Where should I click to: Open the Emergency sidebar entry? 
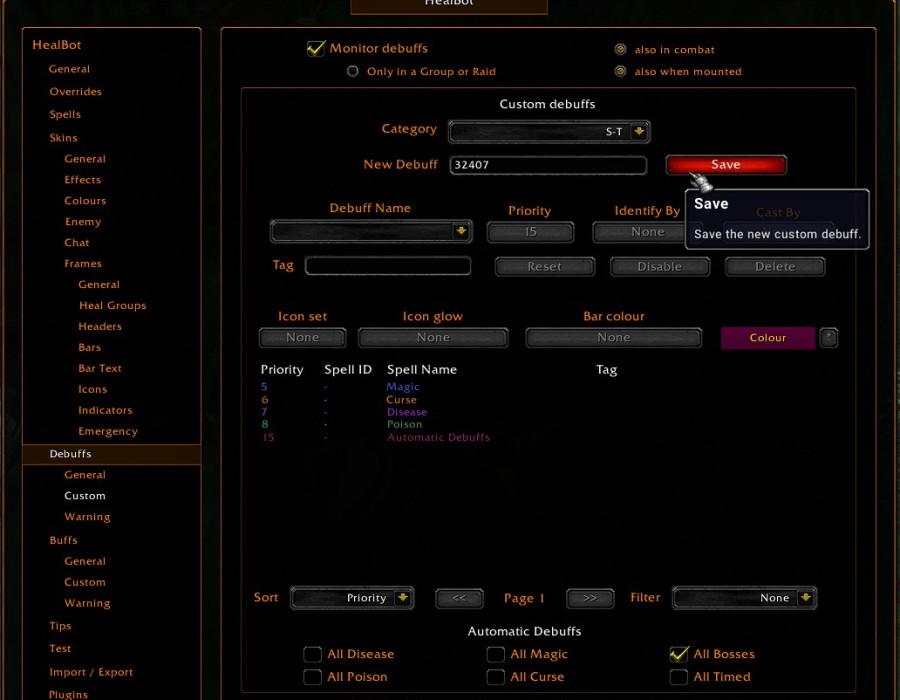click(x=108, y=431)
